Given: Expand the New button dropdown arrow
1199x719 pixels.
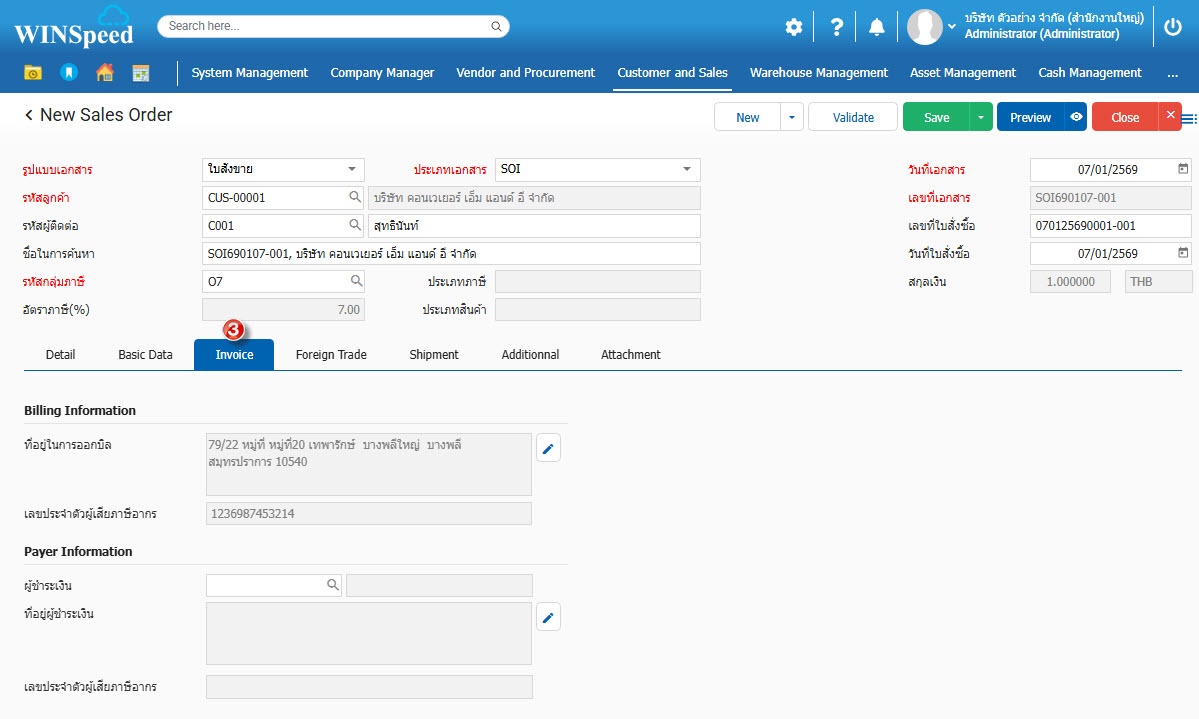Looking at the screenshot, I should (791, 117).
